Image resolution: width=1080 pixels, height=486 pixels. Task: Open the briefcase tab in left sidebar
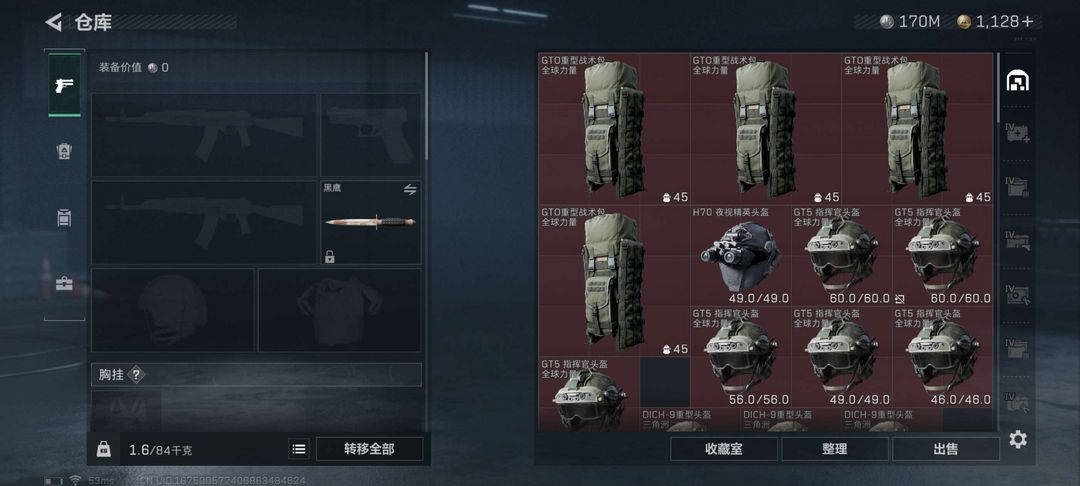pyautogui.click(x=65, y=283)
